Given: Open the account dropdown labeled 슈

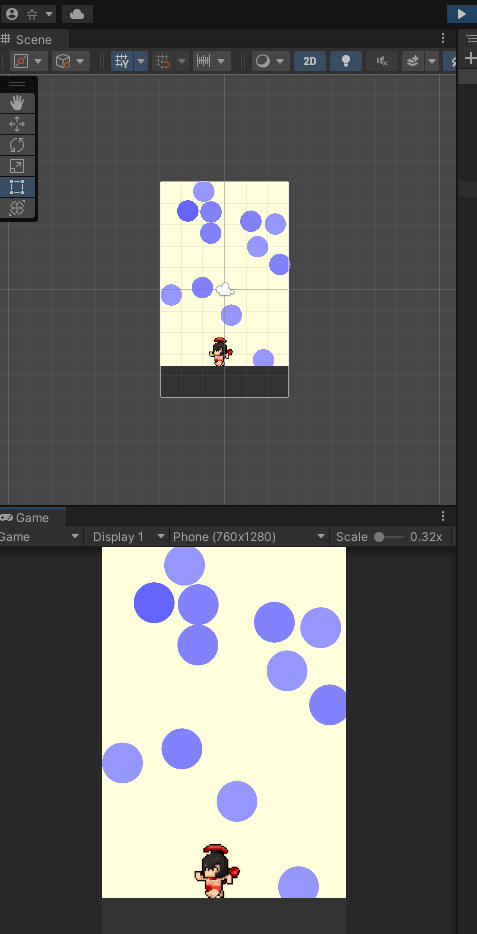Looking at the screenshot, I should click(30, 14).
